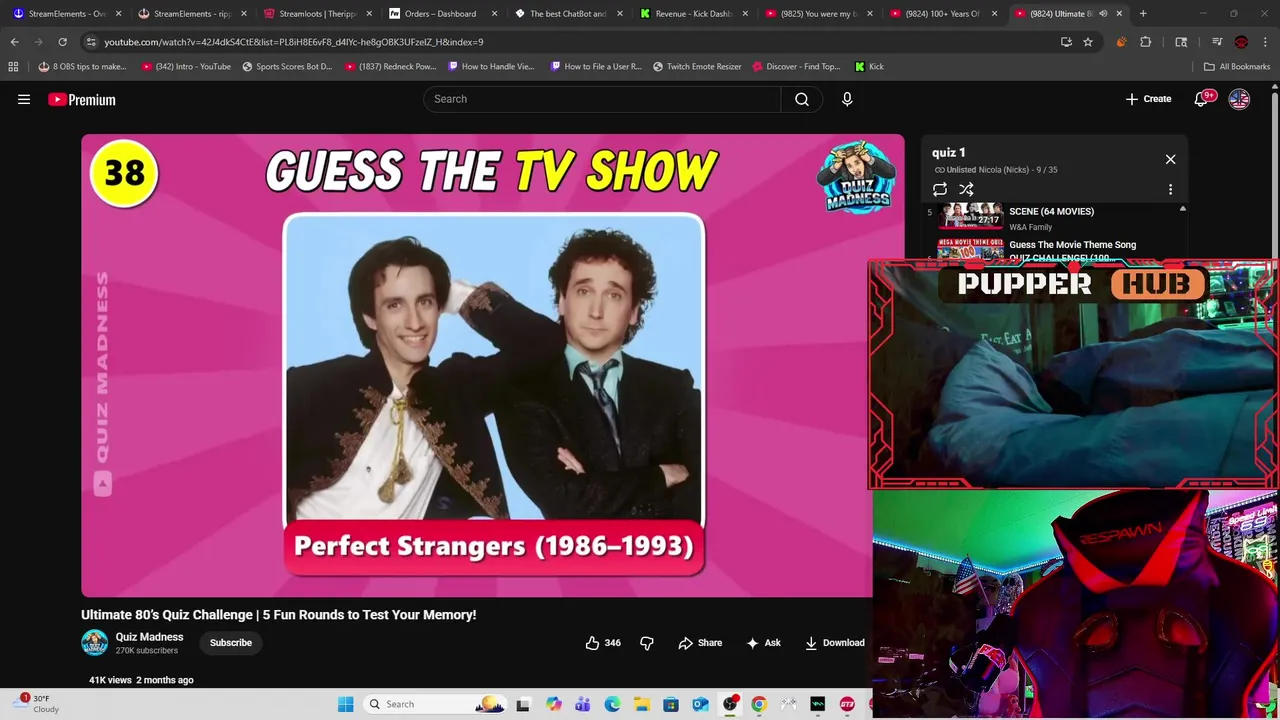This screenshot has width=1280, height=720.
Task: Switch to 100+ Years Of tab
Action: click(x=944, y=13)
